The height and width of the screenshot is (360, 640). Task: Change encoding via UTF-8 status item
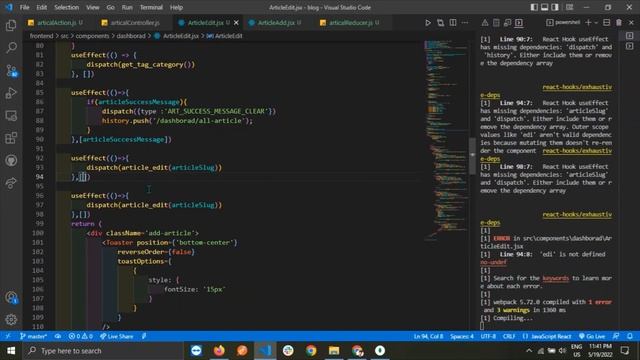488,336
